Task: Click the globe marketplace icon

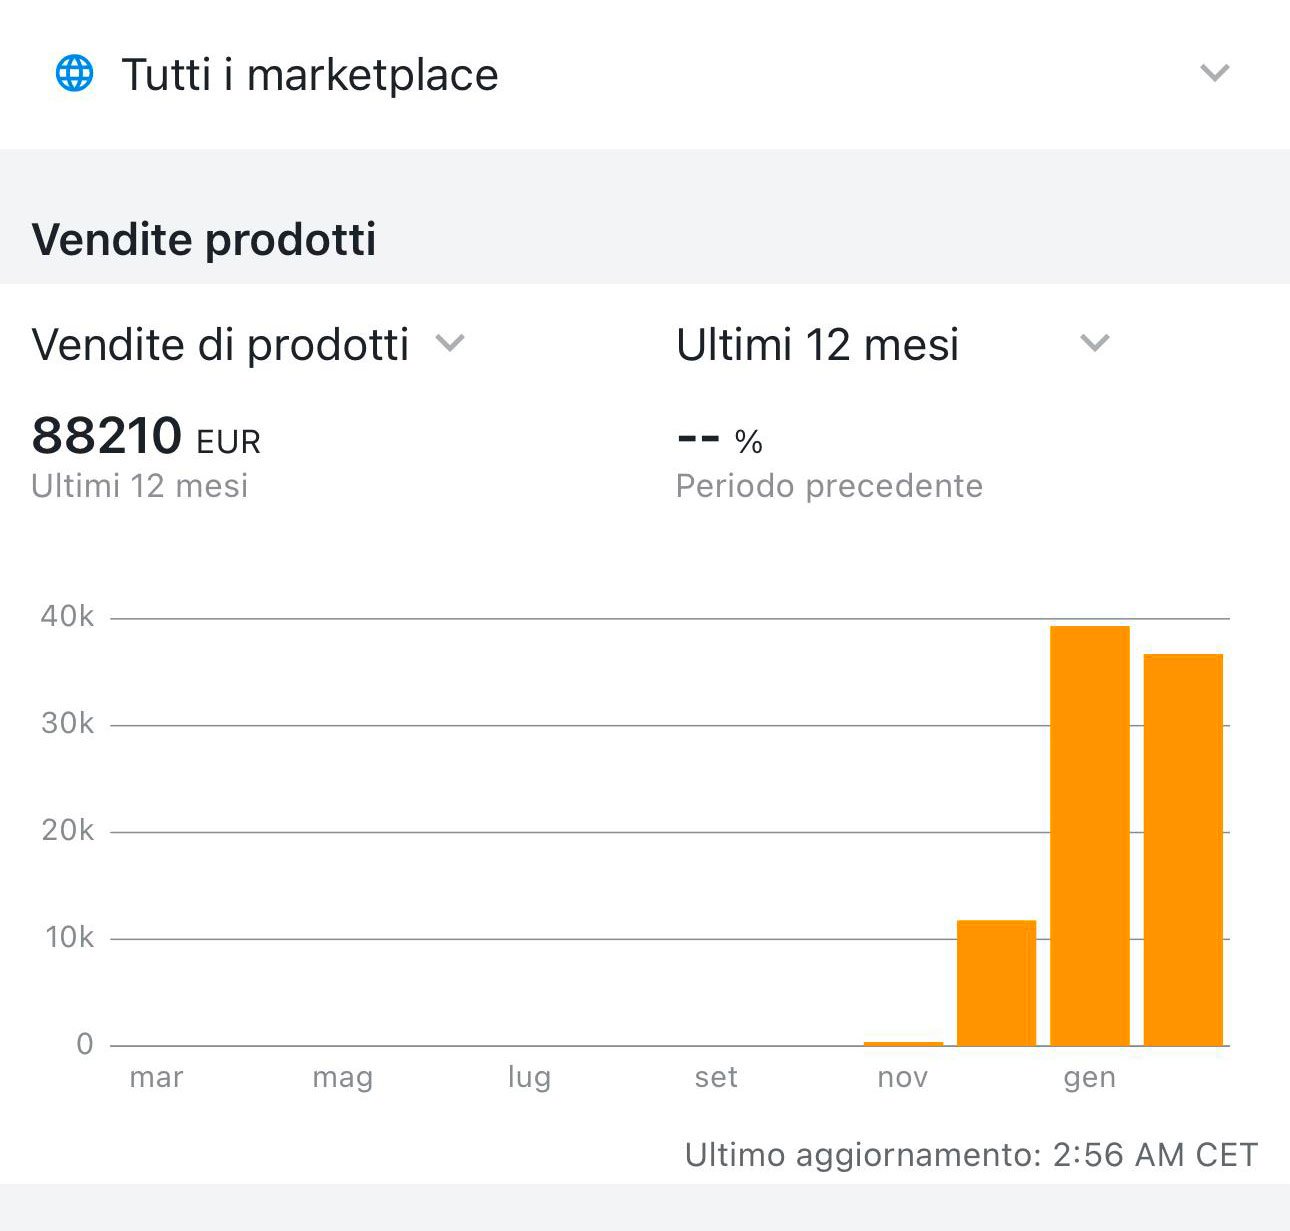Action: pyautogui.click(x=74, y=73)
